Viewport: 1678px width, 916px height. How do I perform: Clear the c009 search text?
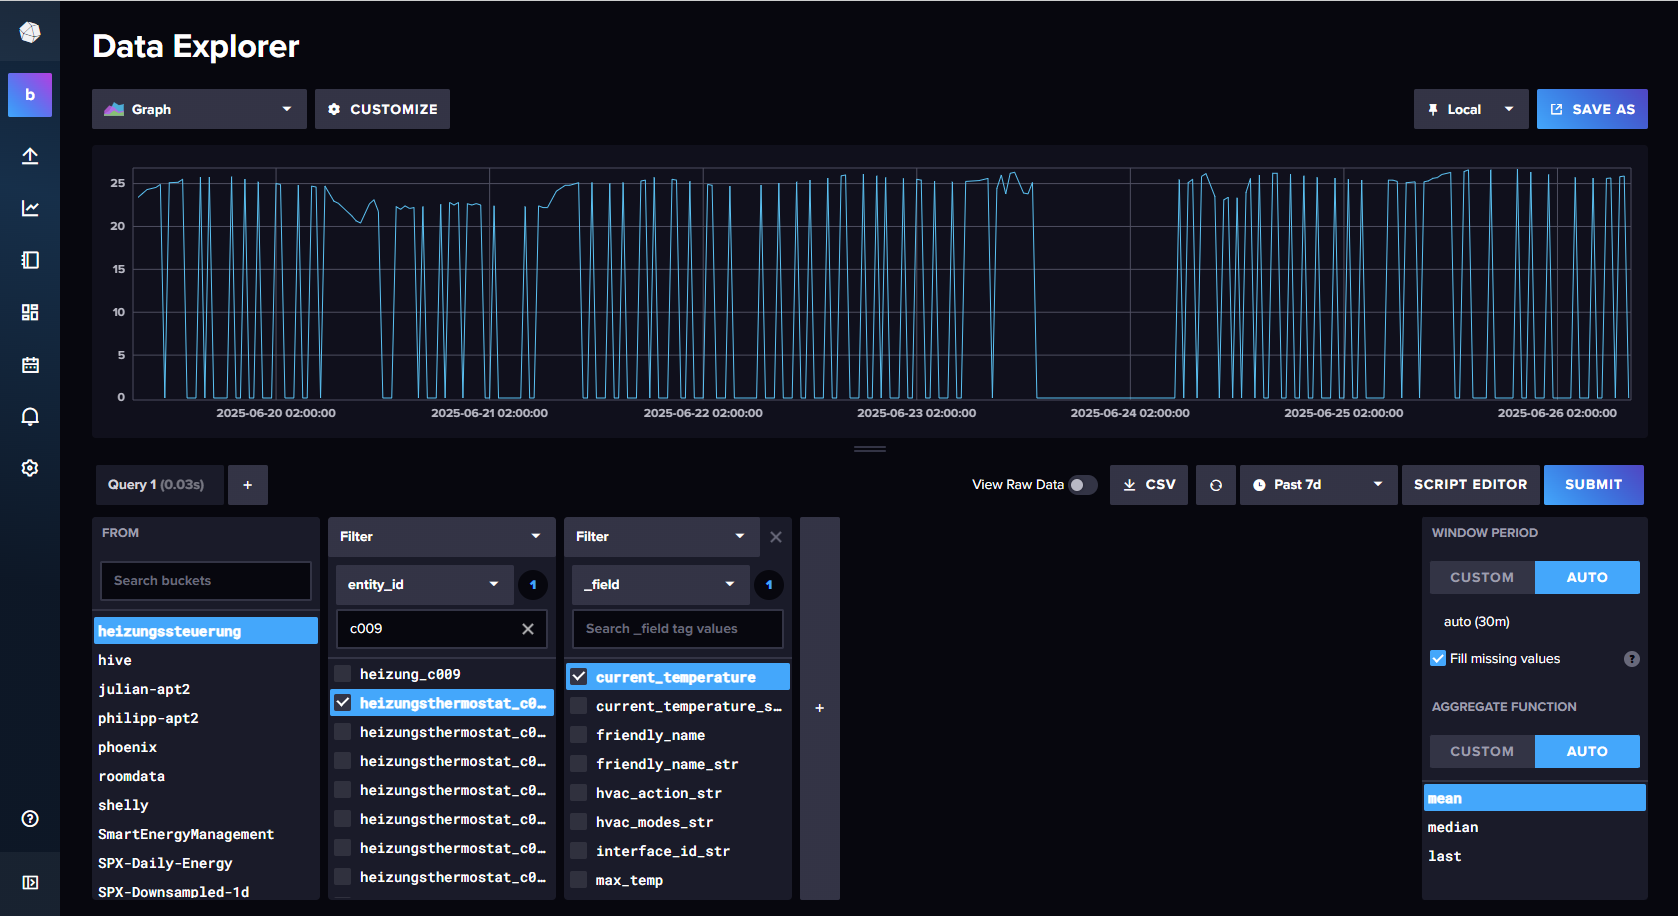[528, 629]
